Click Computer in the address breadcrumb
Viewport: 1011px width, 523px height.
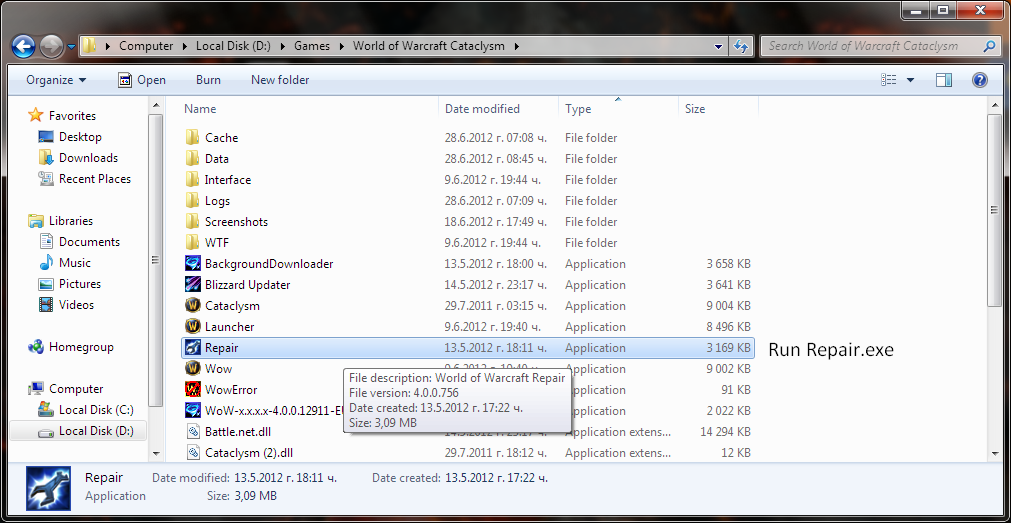click(146, 46)
